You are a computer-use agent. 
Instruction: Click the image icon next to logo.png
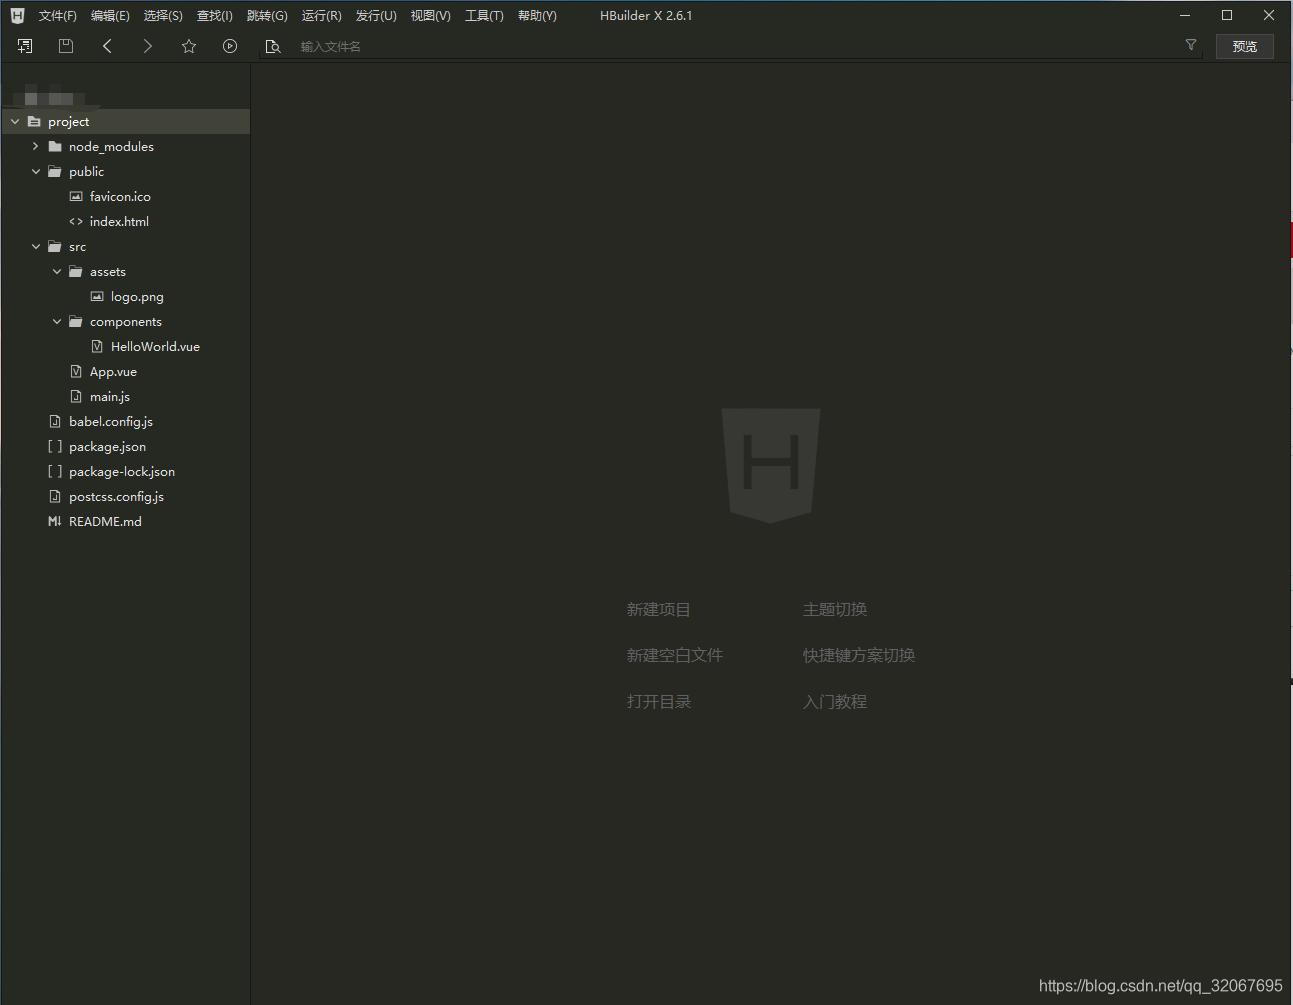point(96,296)
